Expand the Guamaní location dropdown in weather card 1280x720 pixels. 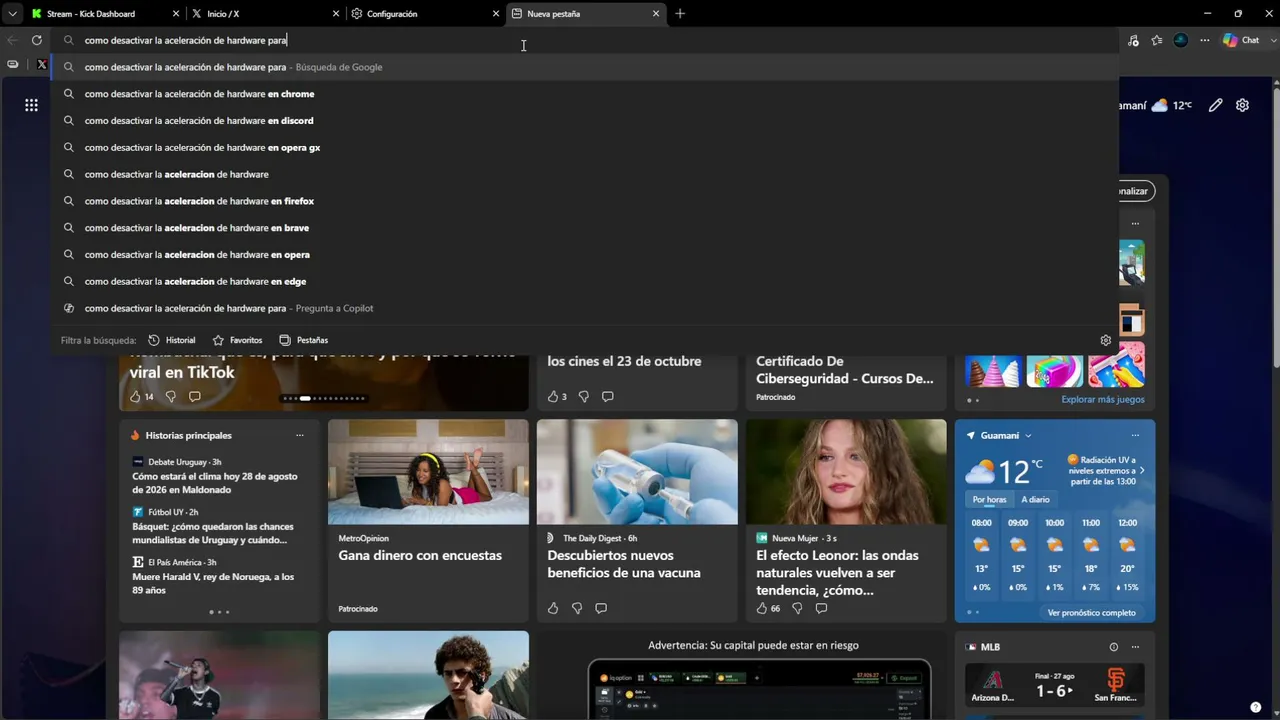pyautogui.click(x=1028, y=436)
